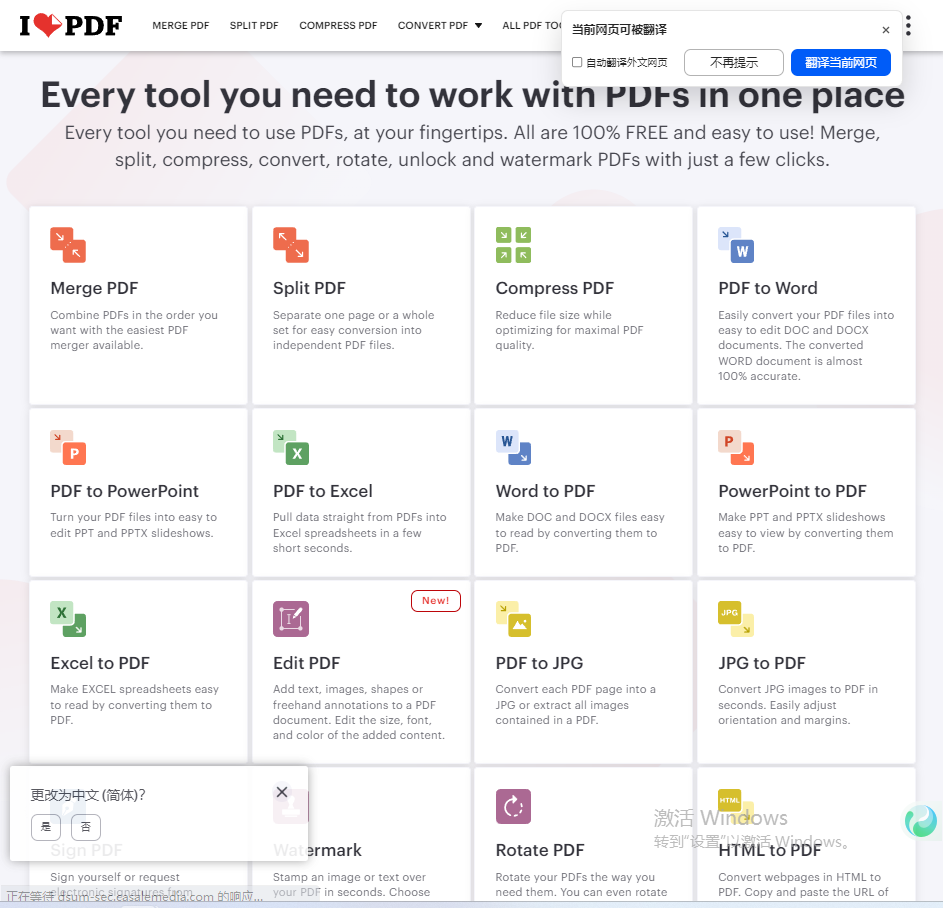This screenshot has width=943, height=908.
Task: Click the Compress PDF description text
Action: (x=570, y=330)
